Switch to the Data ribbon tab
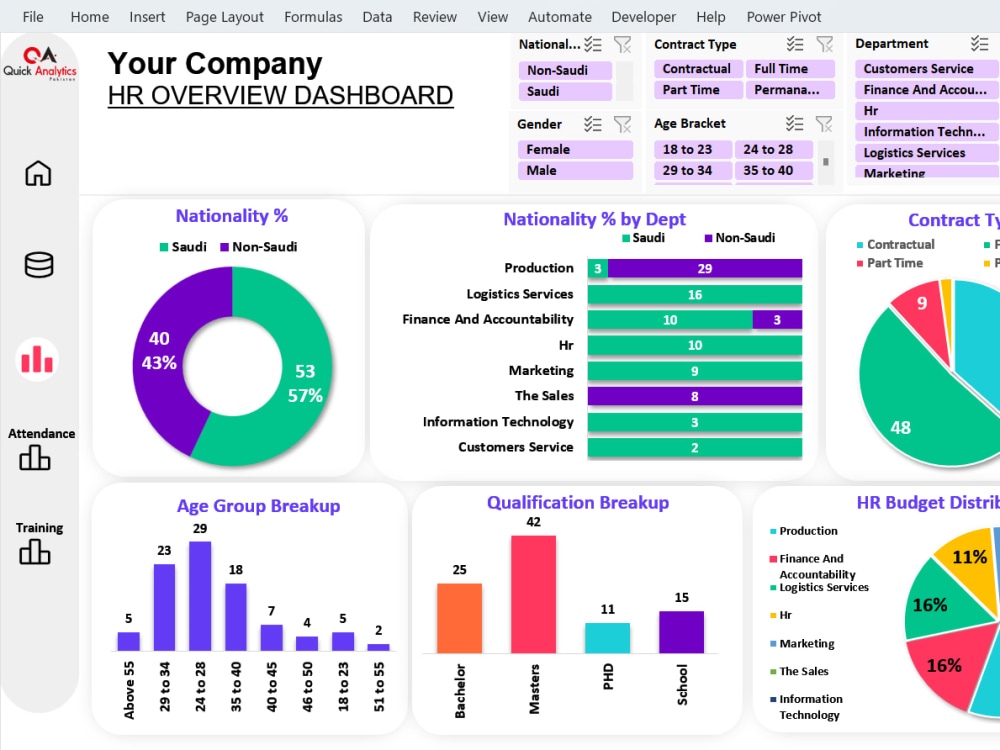The height and width of the screenshot is (750, 1000). 377,16
